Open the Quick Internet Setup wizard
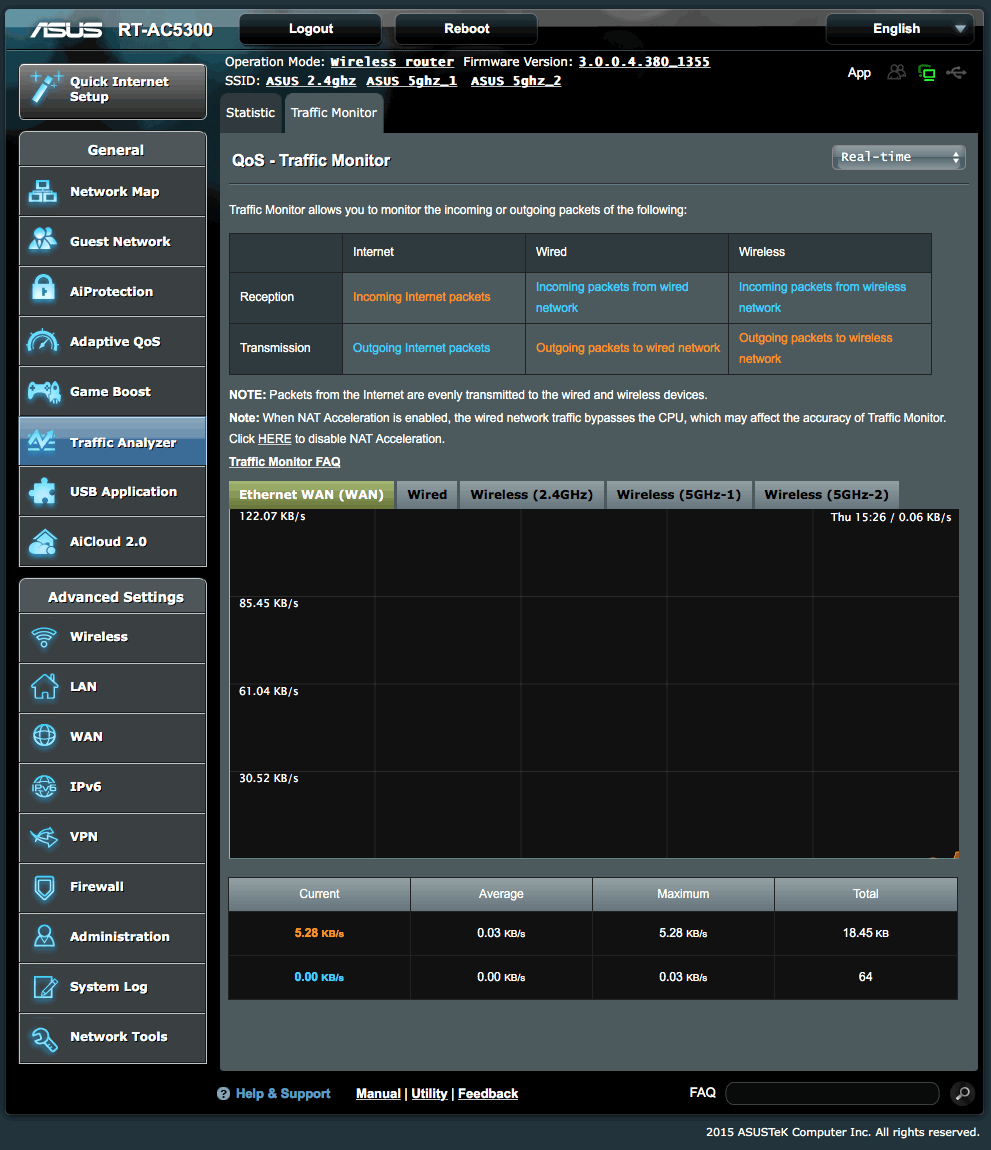The image size is (991, 1150). [x=112, y=91]
